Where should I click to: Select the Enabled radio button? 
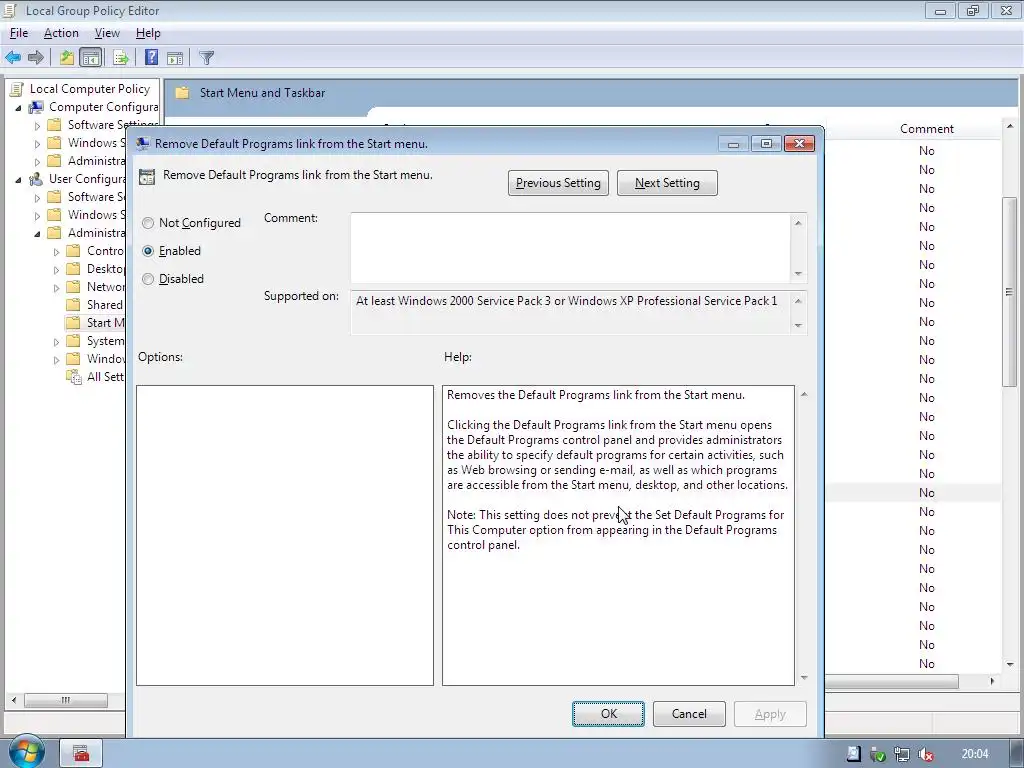click(x=148, y=251)
